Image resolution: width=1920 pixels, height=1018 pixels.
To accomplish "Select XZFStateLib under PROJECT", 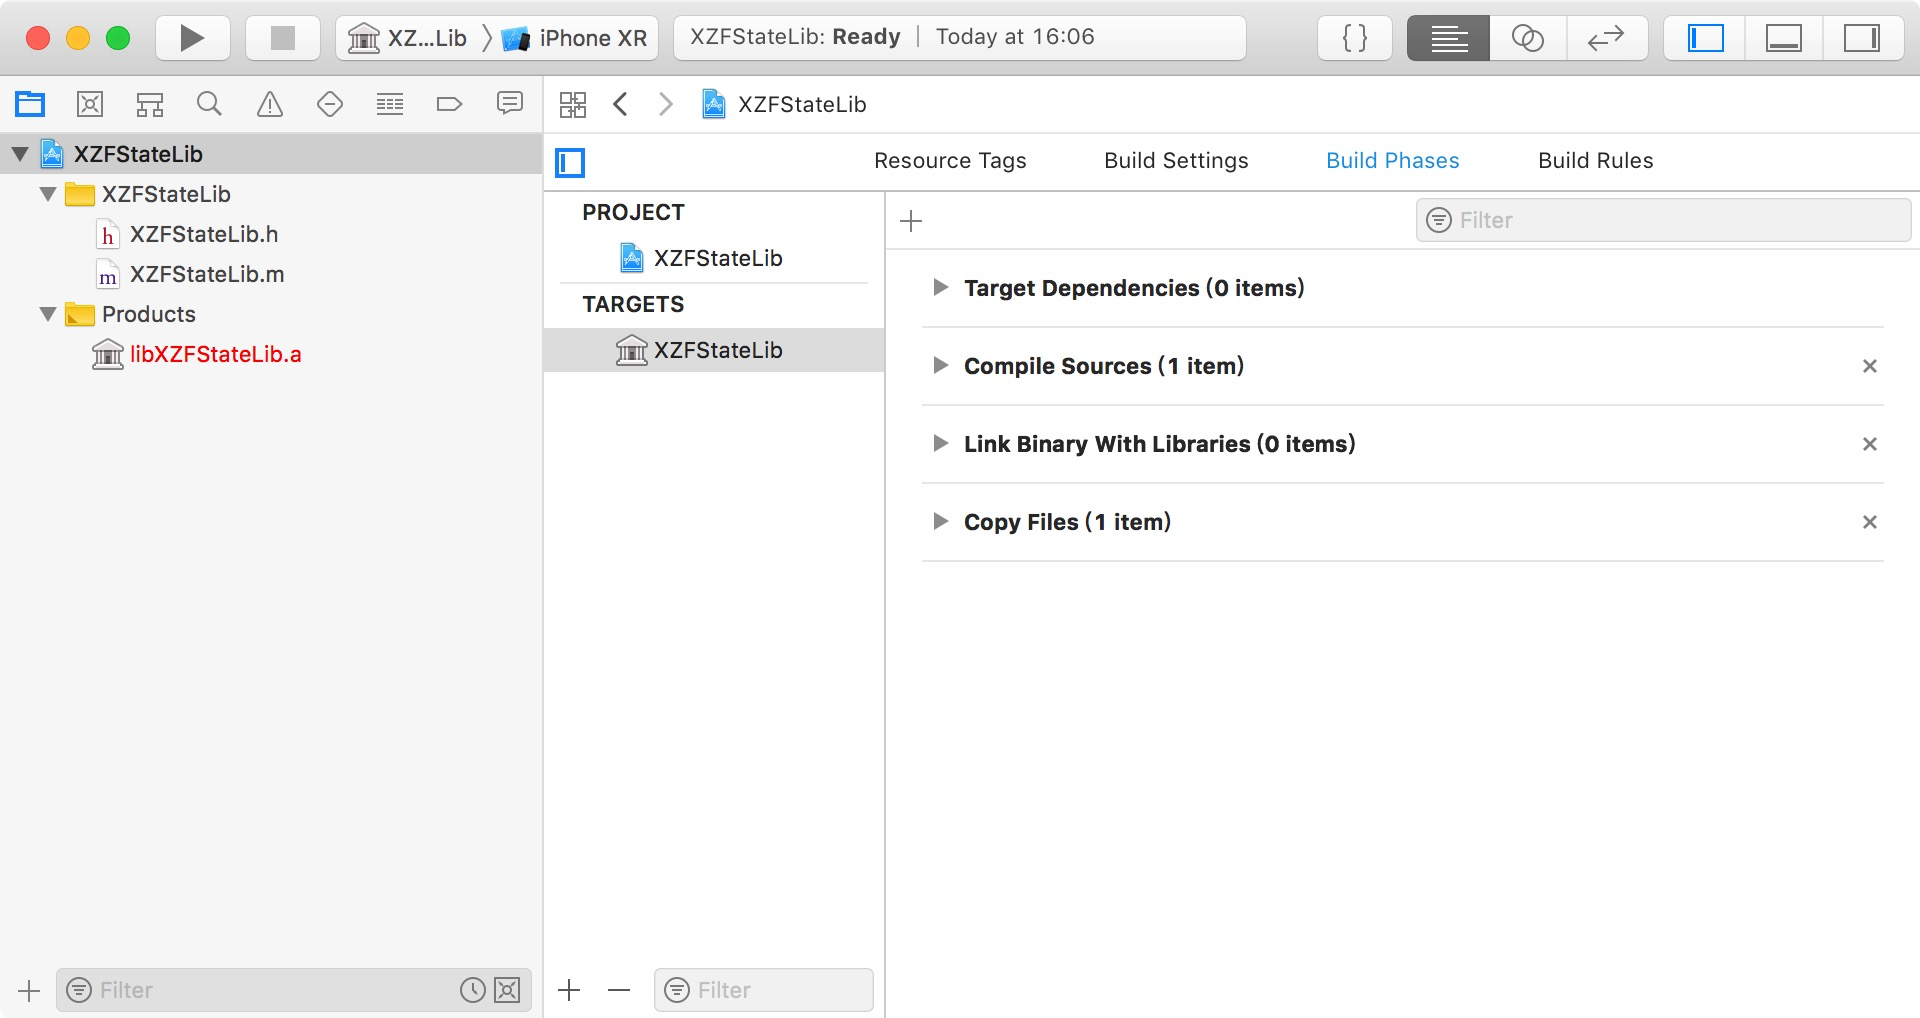I will (714, 258).
